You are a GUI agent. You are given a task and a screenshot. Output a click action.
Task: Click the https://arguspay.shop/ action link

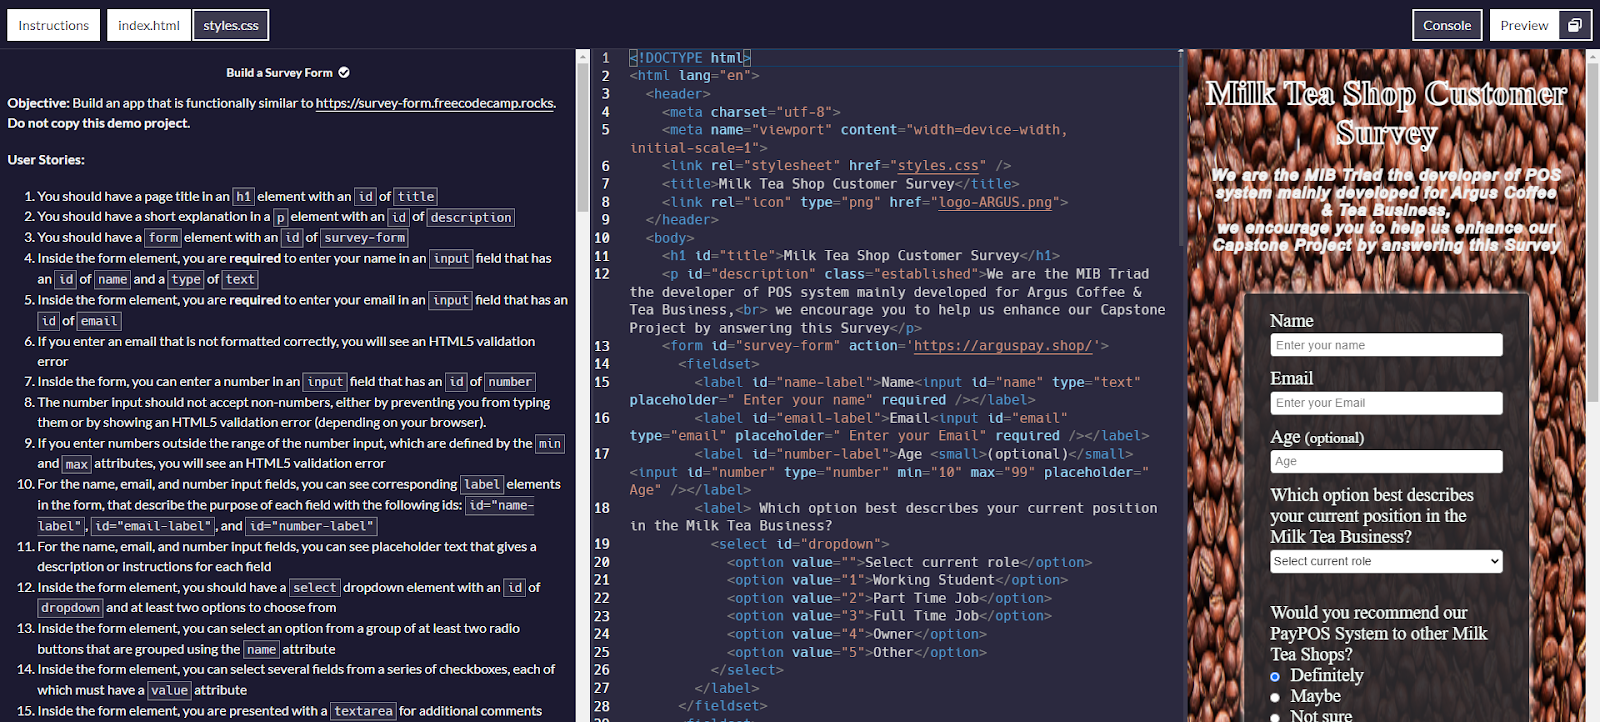point(1003,346)
